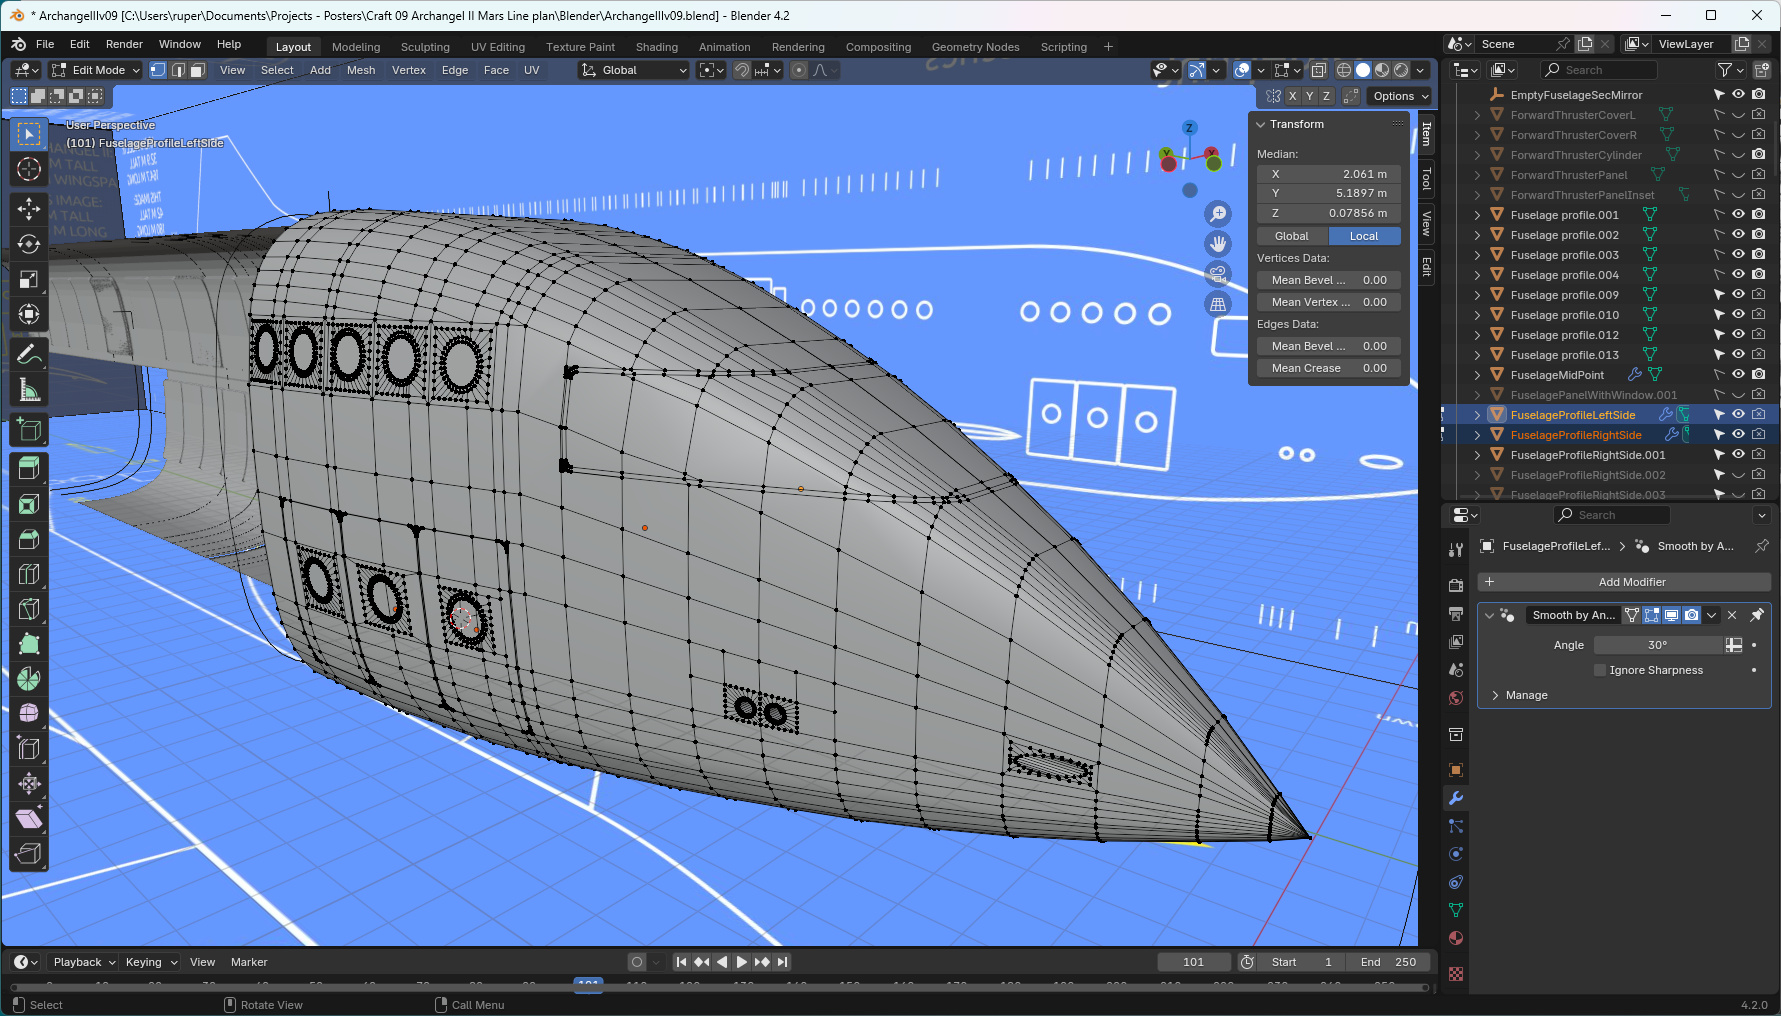1781x1016 pixels.
Task: Tick the Ignore Sharpness checkbox
Action: (x=1600, y=670)
